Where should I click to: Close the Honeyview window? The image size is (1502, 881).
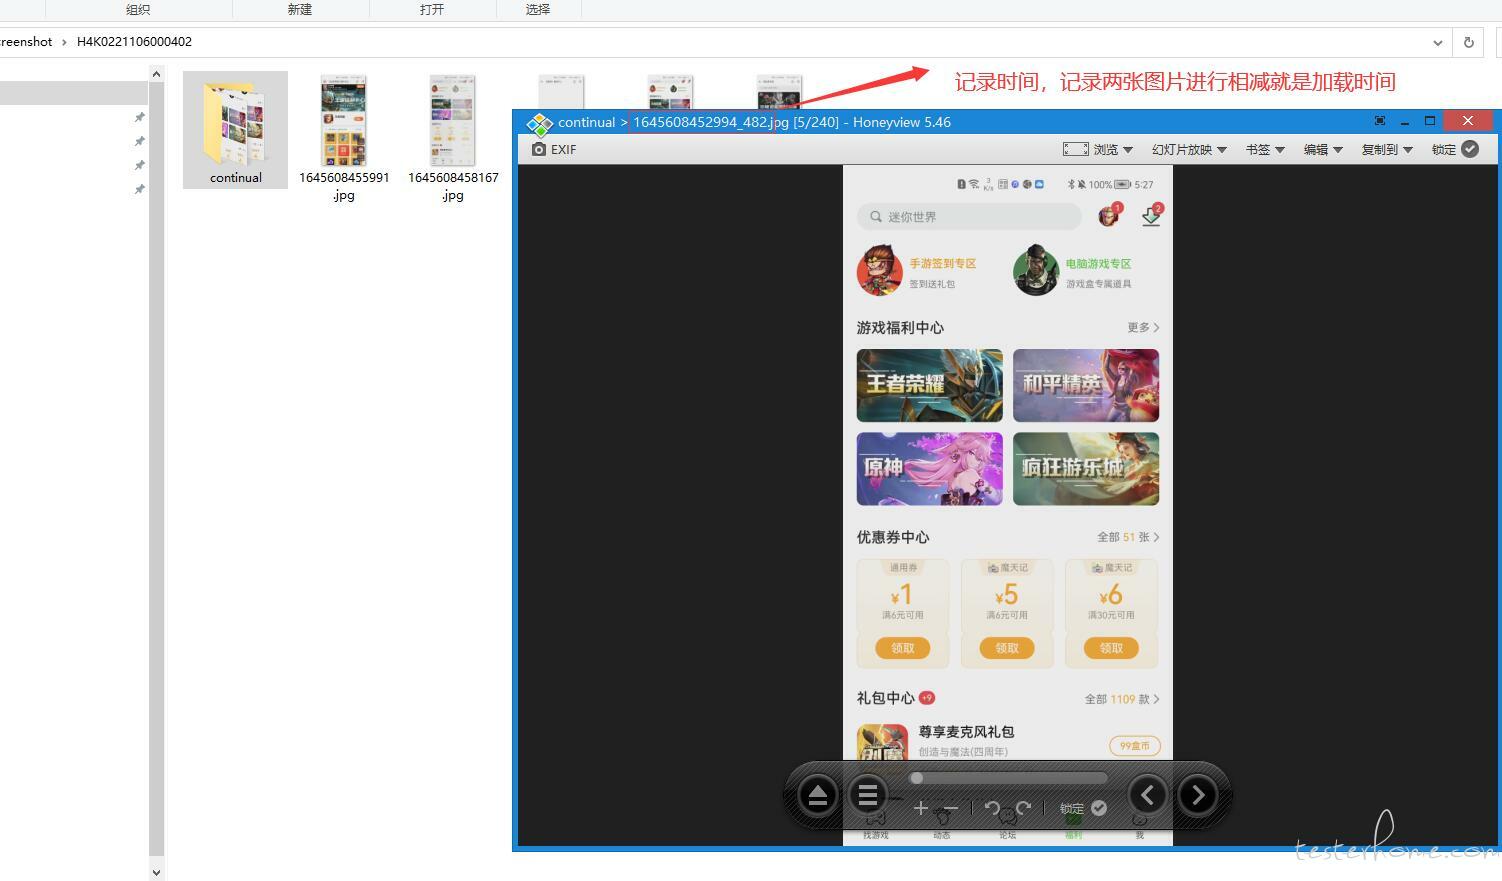click(x=1467, y=121)
